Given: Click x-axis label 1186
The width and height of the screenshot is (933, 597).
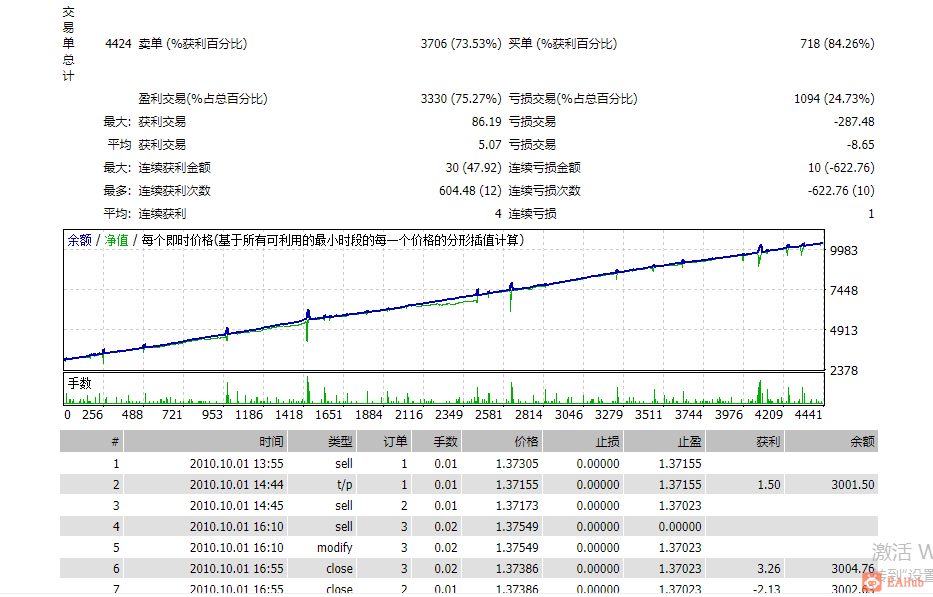Looking at the screenshot, I should pos(249,414).
